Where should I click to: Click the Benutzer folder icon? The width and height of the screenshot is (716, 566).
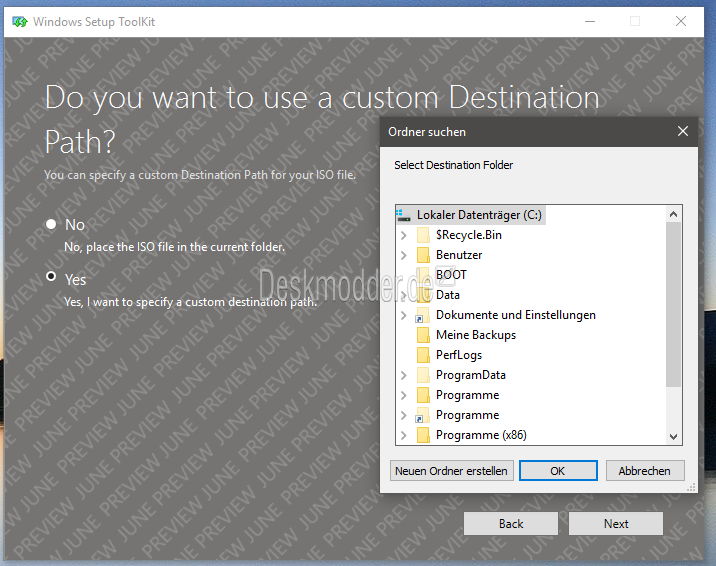pos(423,255)
